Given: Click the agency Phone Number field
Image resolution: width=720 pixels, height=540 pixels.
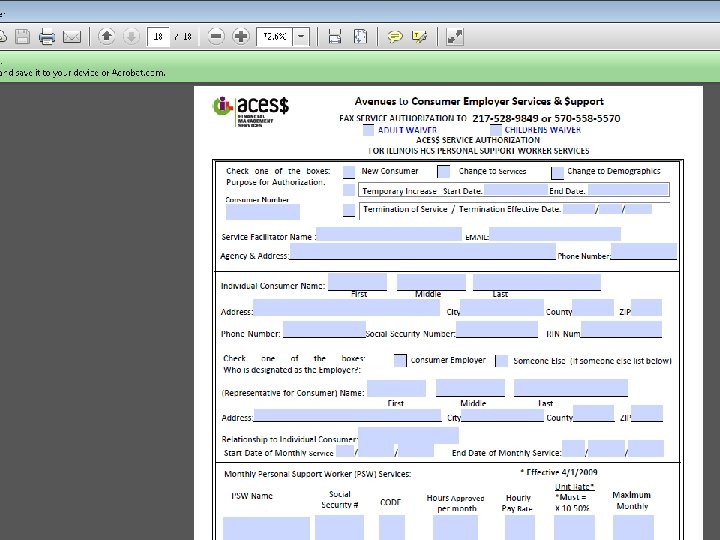Looking at the screenshot, I should click(x=644, y=252).
